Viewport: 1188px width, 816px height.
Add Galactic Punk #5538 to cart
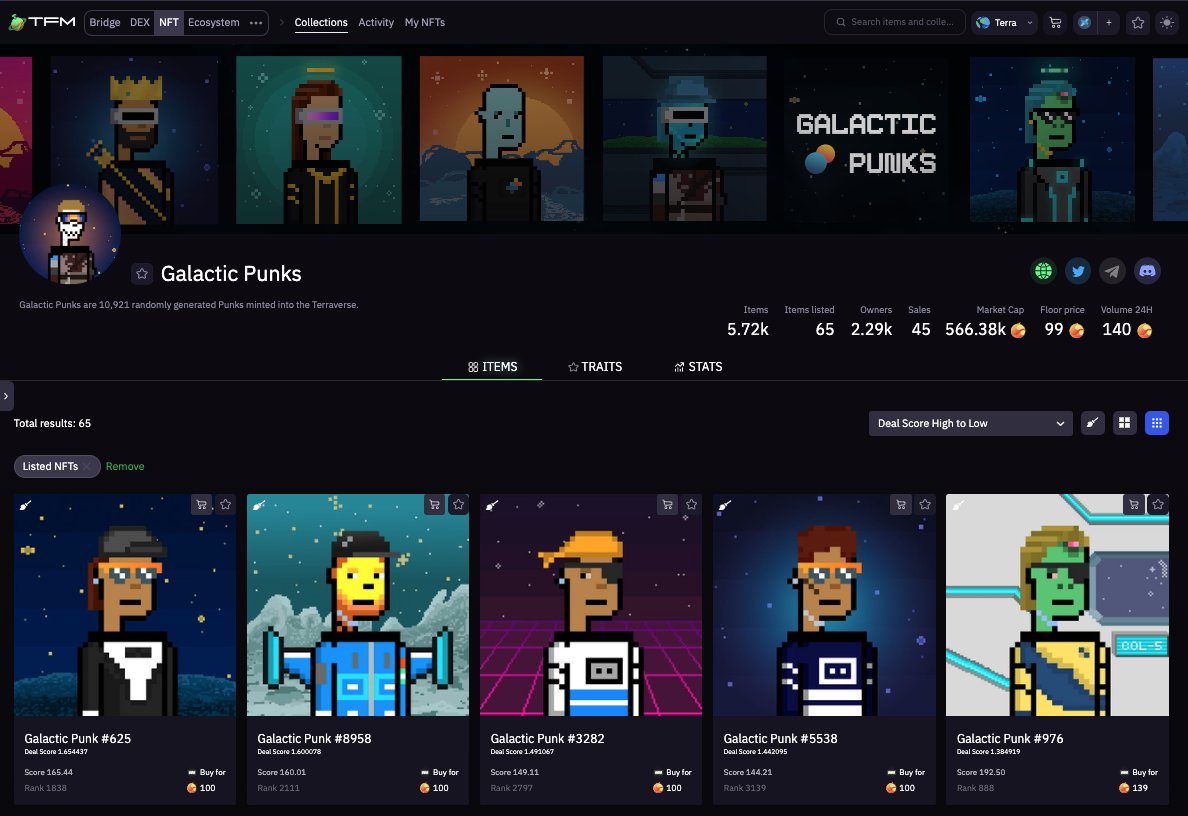(901, 505)
